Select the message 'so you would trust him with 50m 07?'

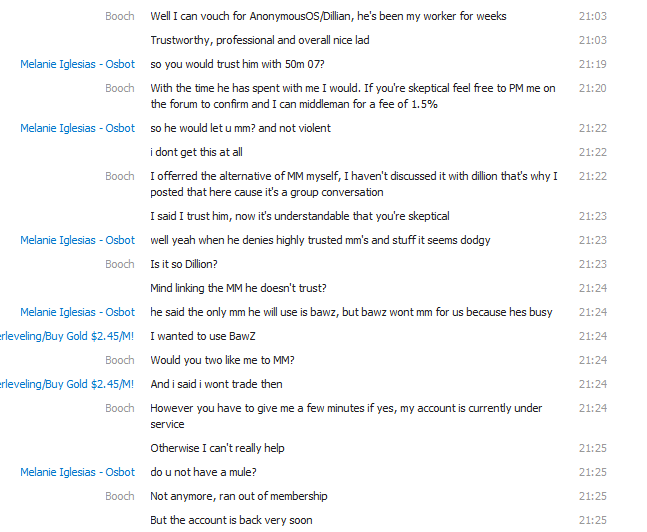coord(237,64)
